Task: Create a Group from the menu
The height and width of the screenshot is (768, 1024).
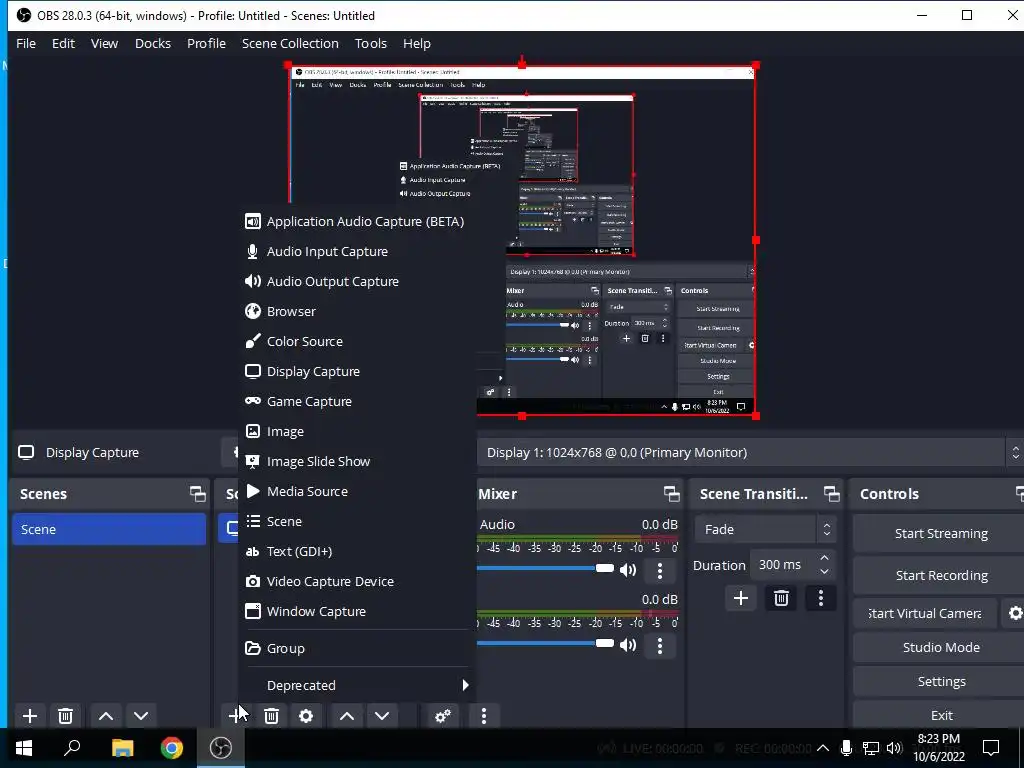Action: 357,648
